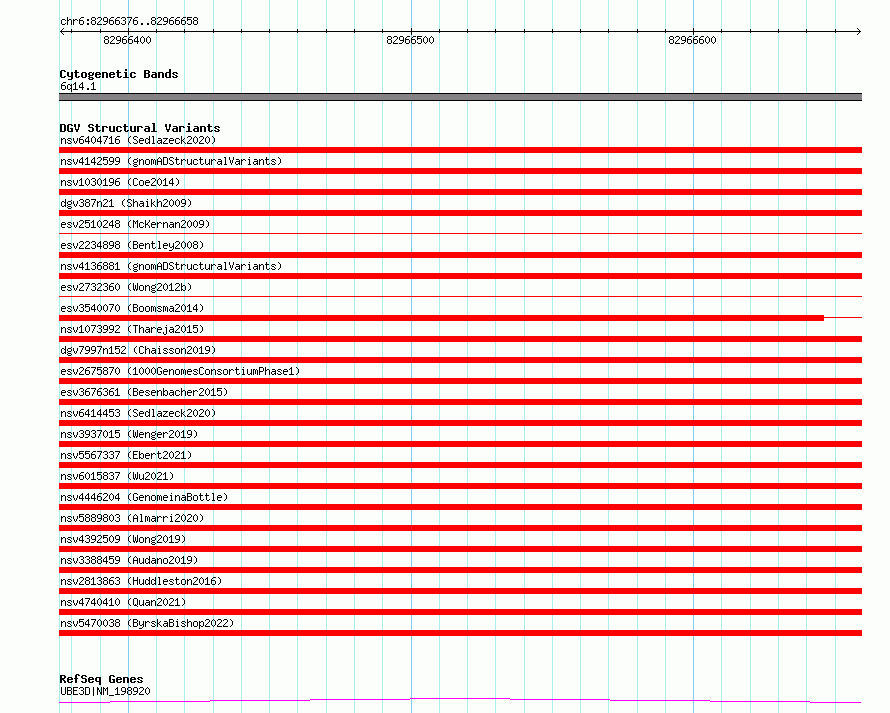Click esv2732360 (Wong2012b) variant label
The image size is (890, 713).
click(x=126, y=287)
